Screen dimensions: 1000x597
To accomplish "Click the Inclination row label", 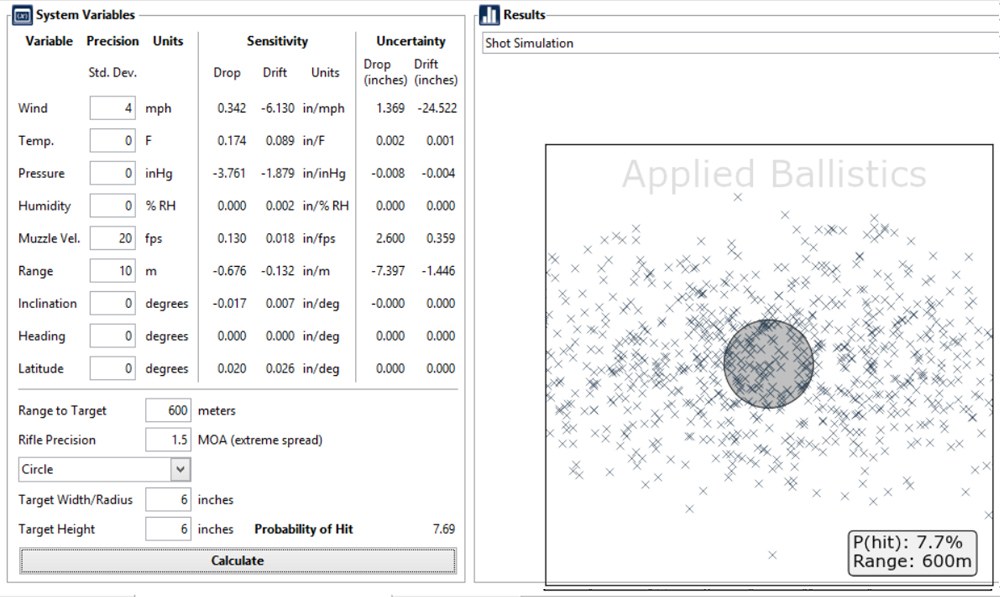I will (47, 304).
